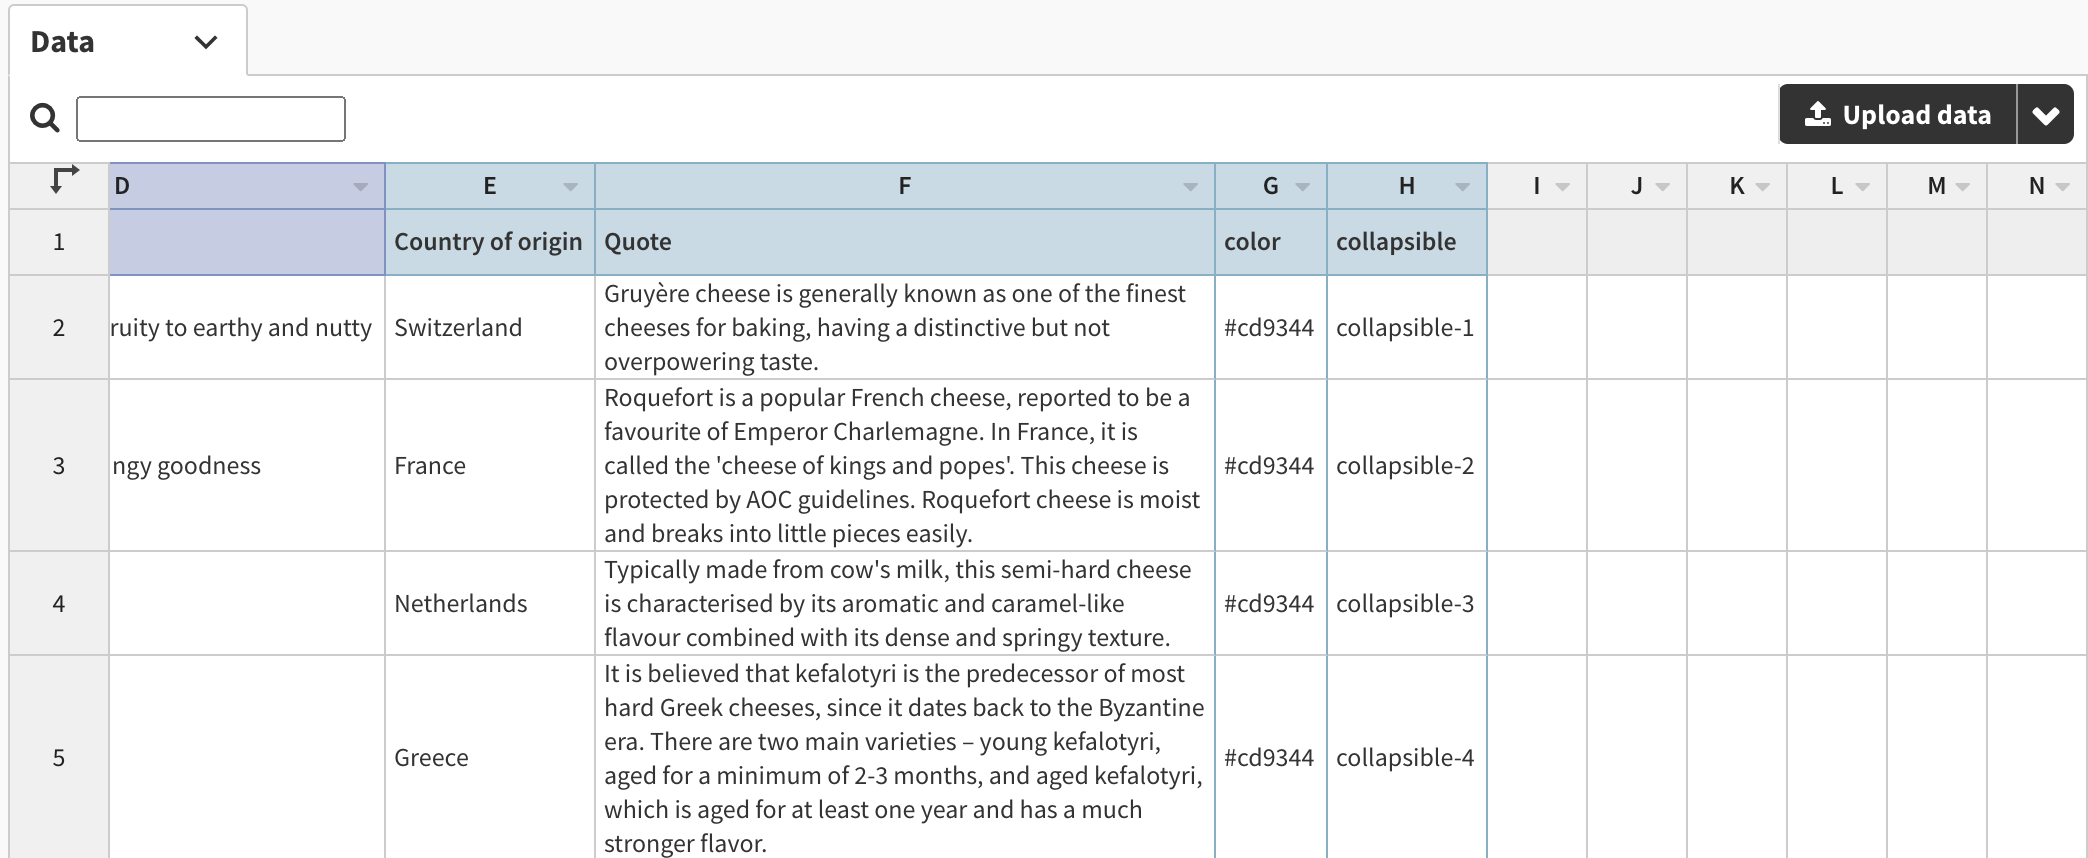Screen dimensions: 2088x858
Task: Open column I dropdown arrow
Action: [x=1562, y=187]
